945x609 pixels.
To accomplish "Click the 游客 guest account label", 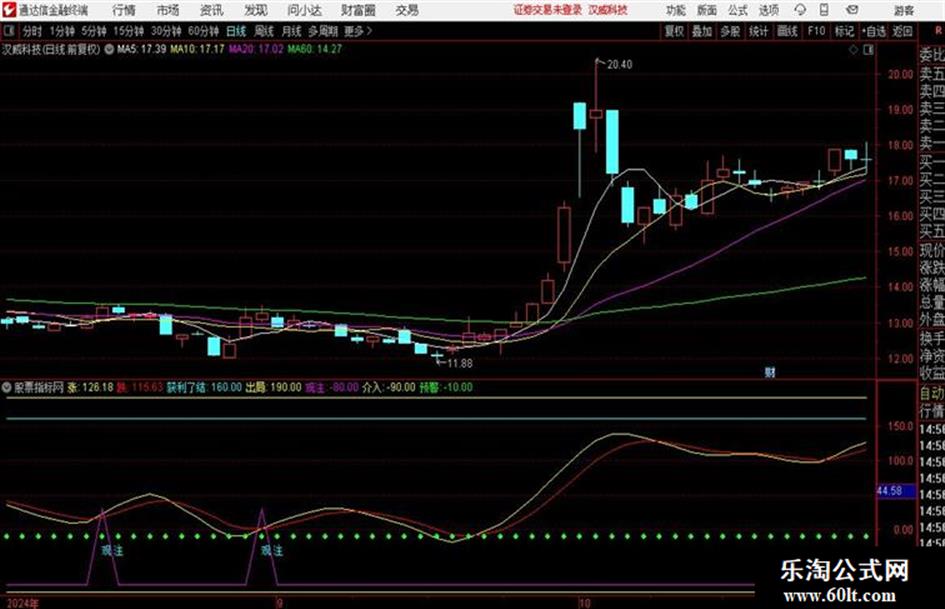I will click(904, 10).
